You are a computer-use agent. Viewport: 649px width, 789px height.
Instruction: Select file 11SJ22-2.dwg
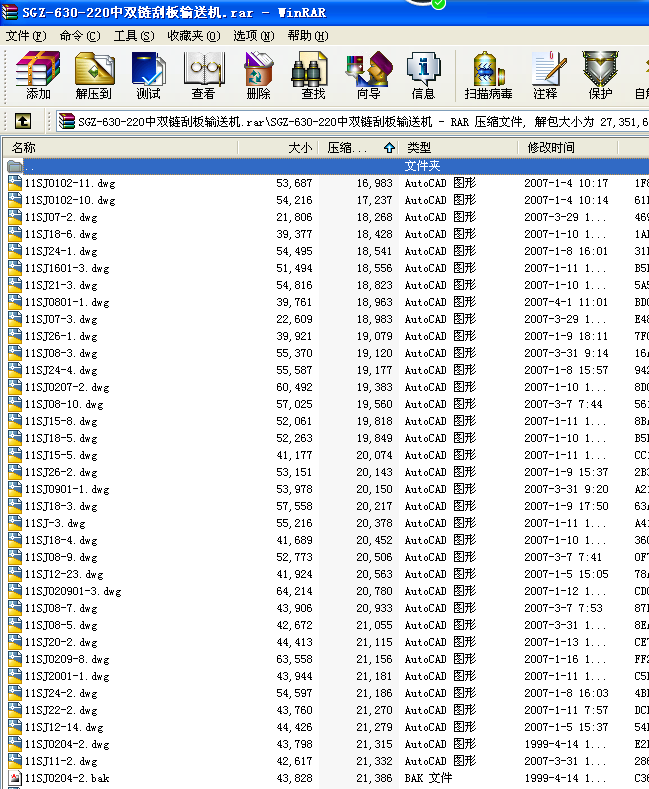point(61,710)
